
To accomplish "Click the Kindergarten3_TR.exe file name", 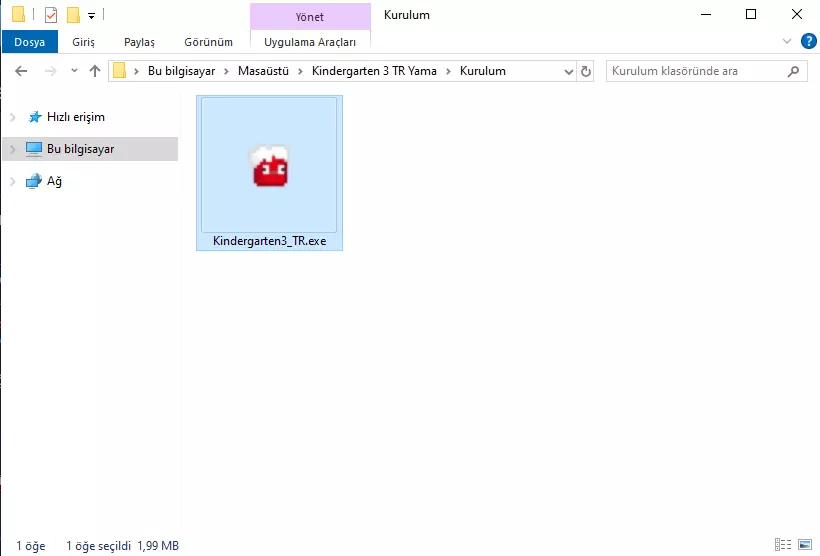I will tap(269, 241).
